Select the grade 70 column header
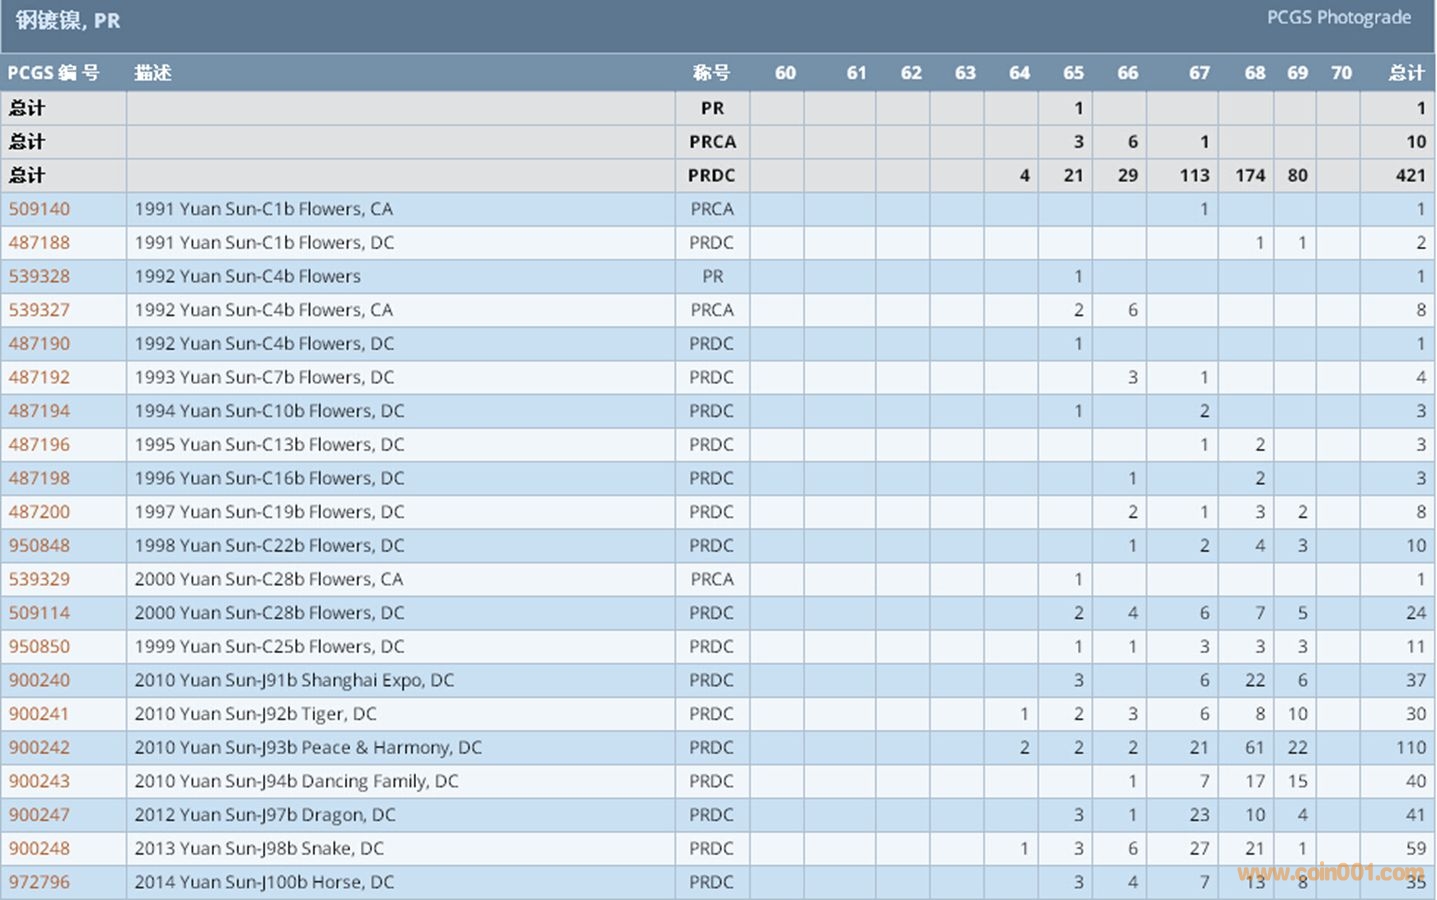 point(1341,73)
